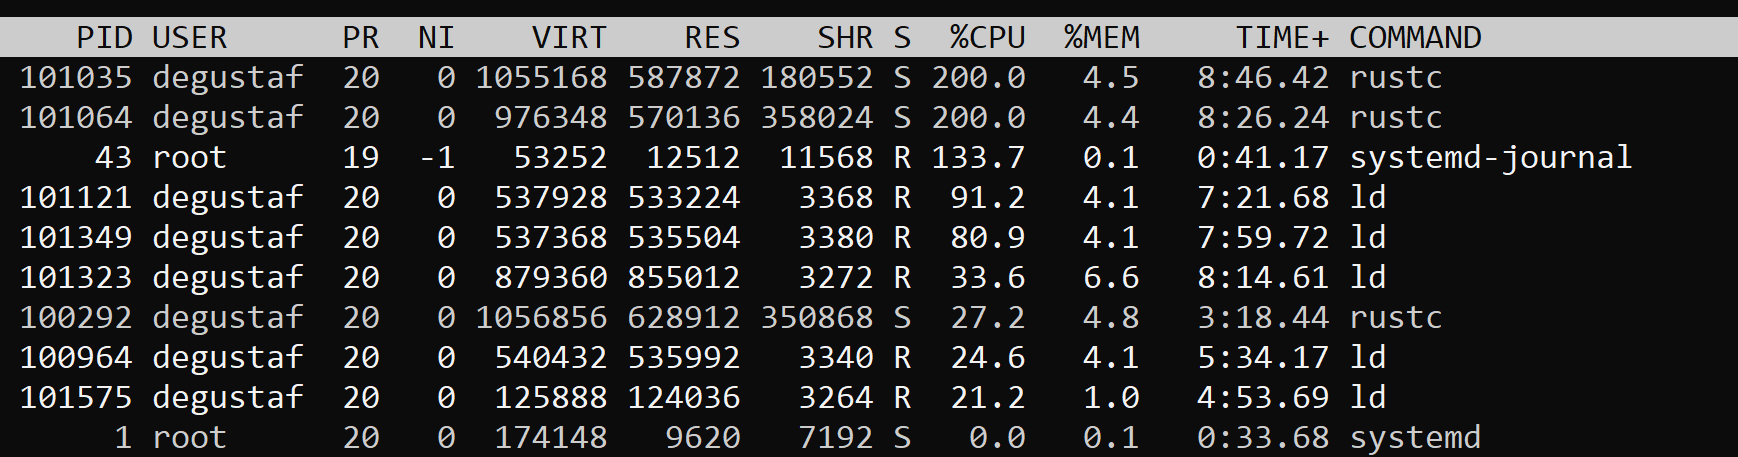Click the %MEM column header
Viewport: 1738px width, 457px height.
pyautogui.click(x=1102, y=38)
